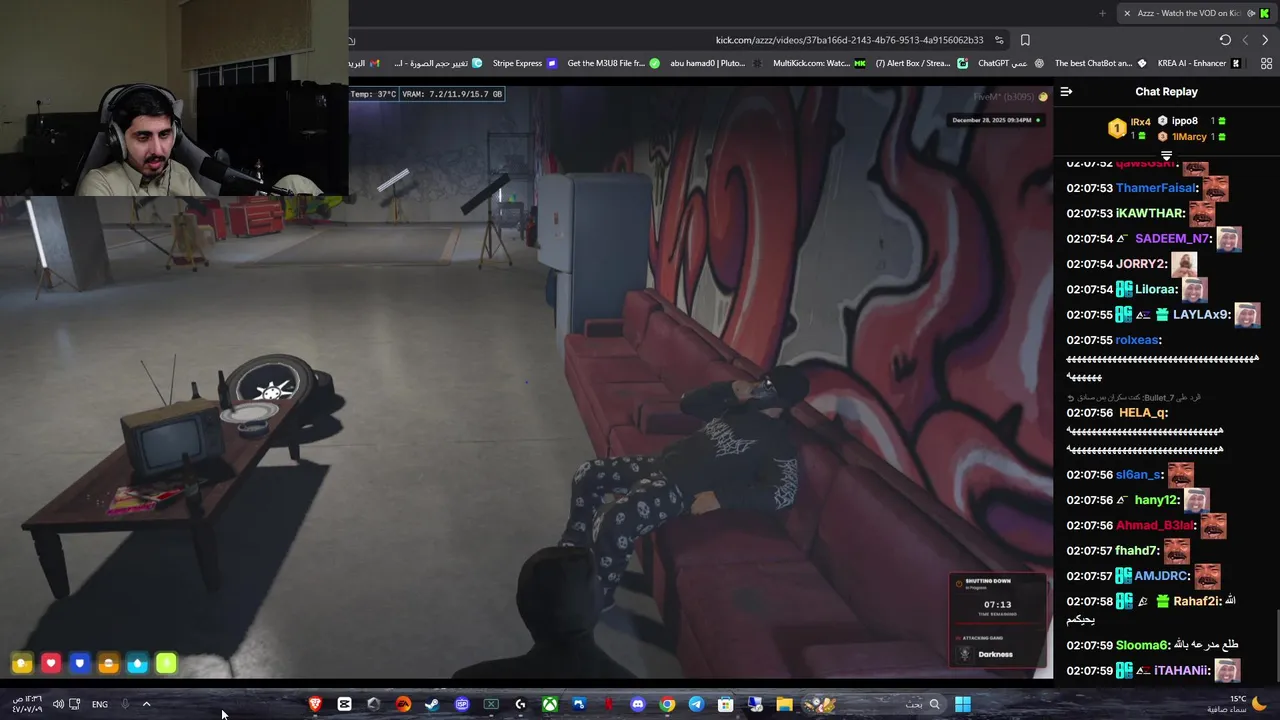Click username Slooma6 in chat
This screenshot has width=1280, height=720.
click(x=1141, y=645)
